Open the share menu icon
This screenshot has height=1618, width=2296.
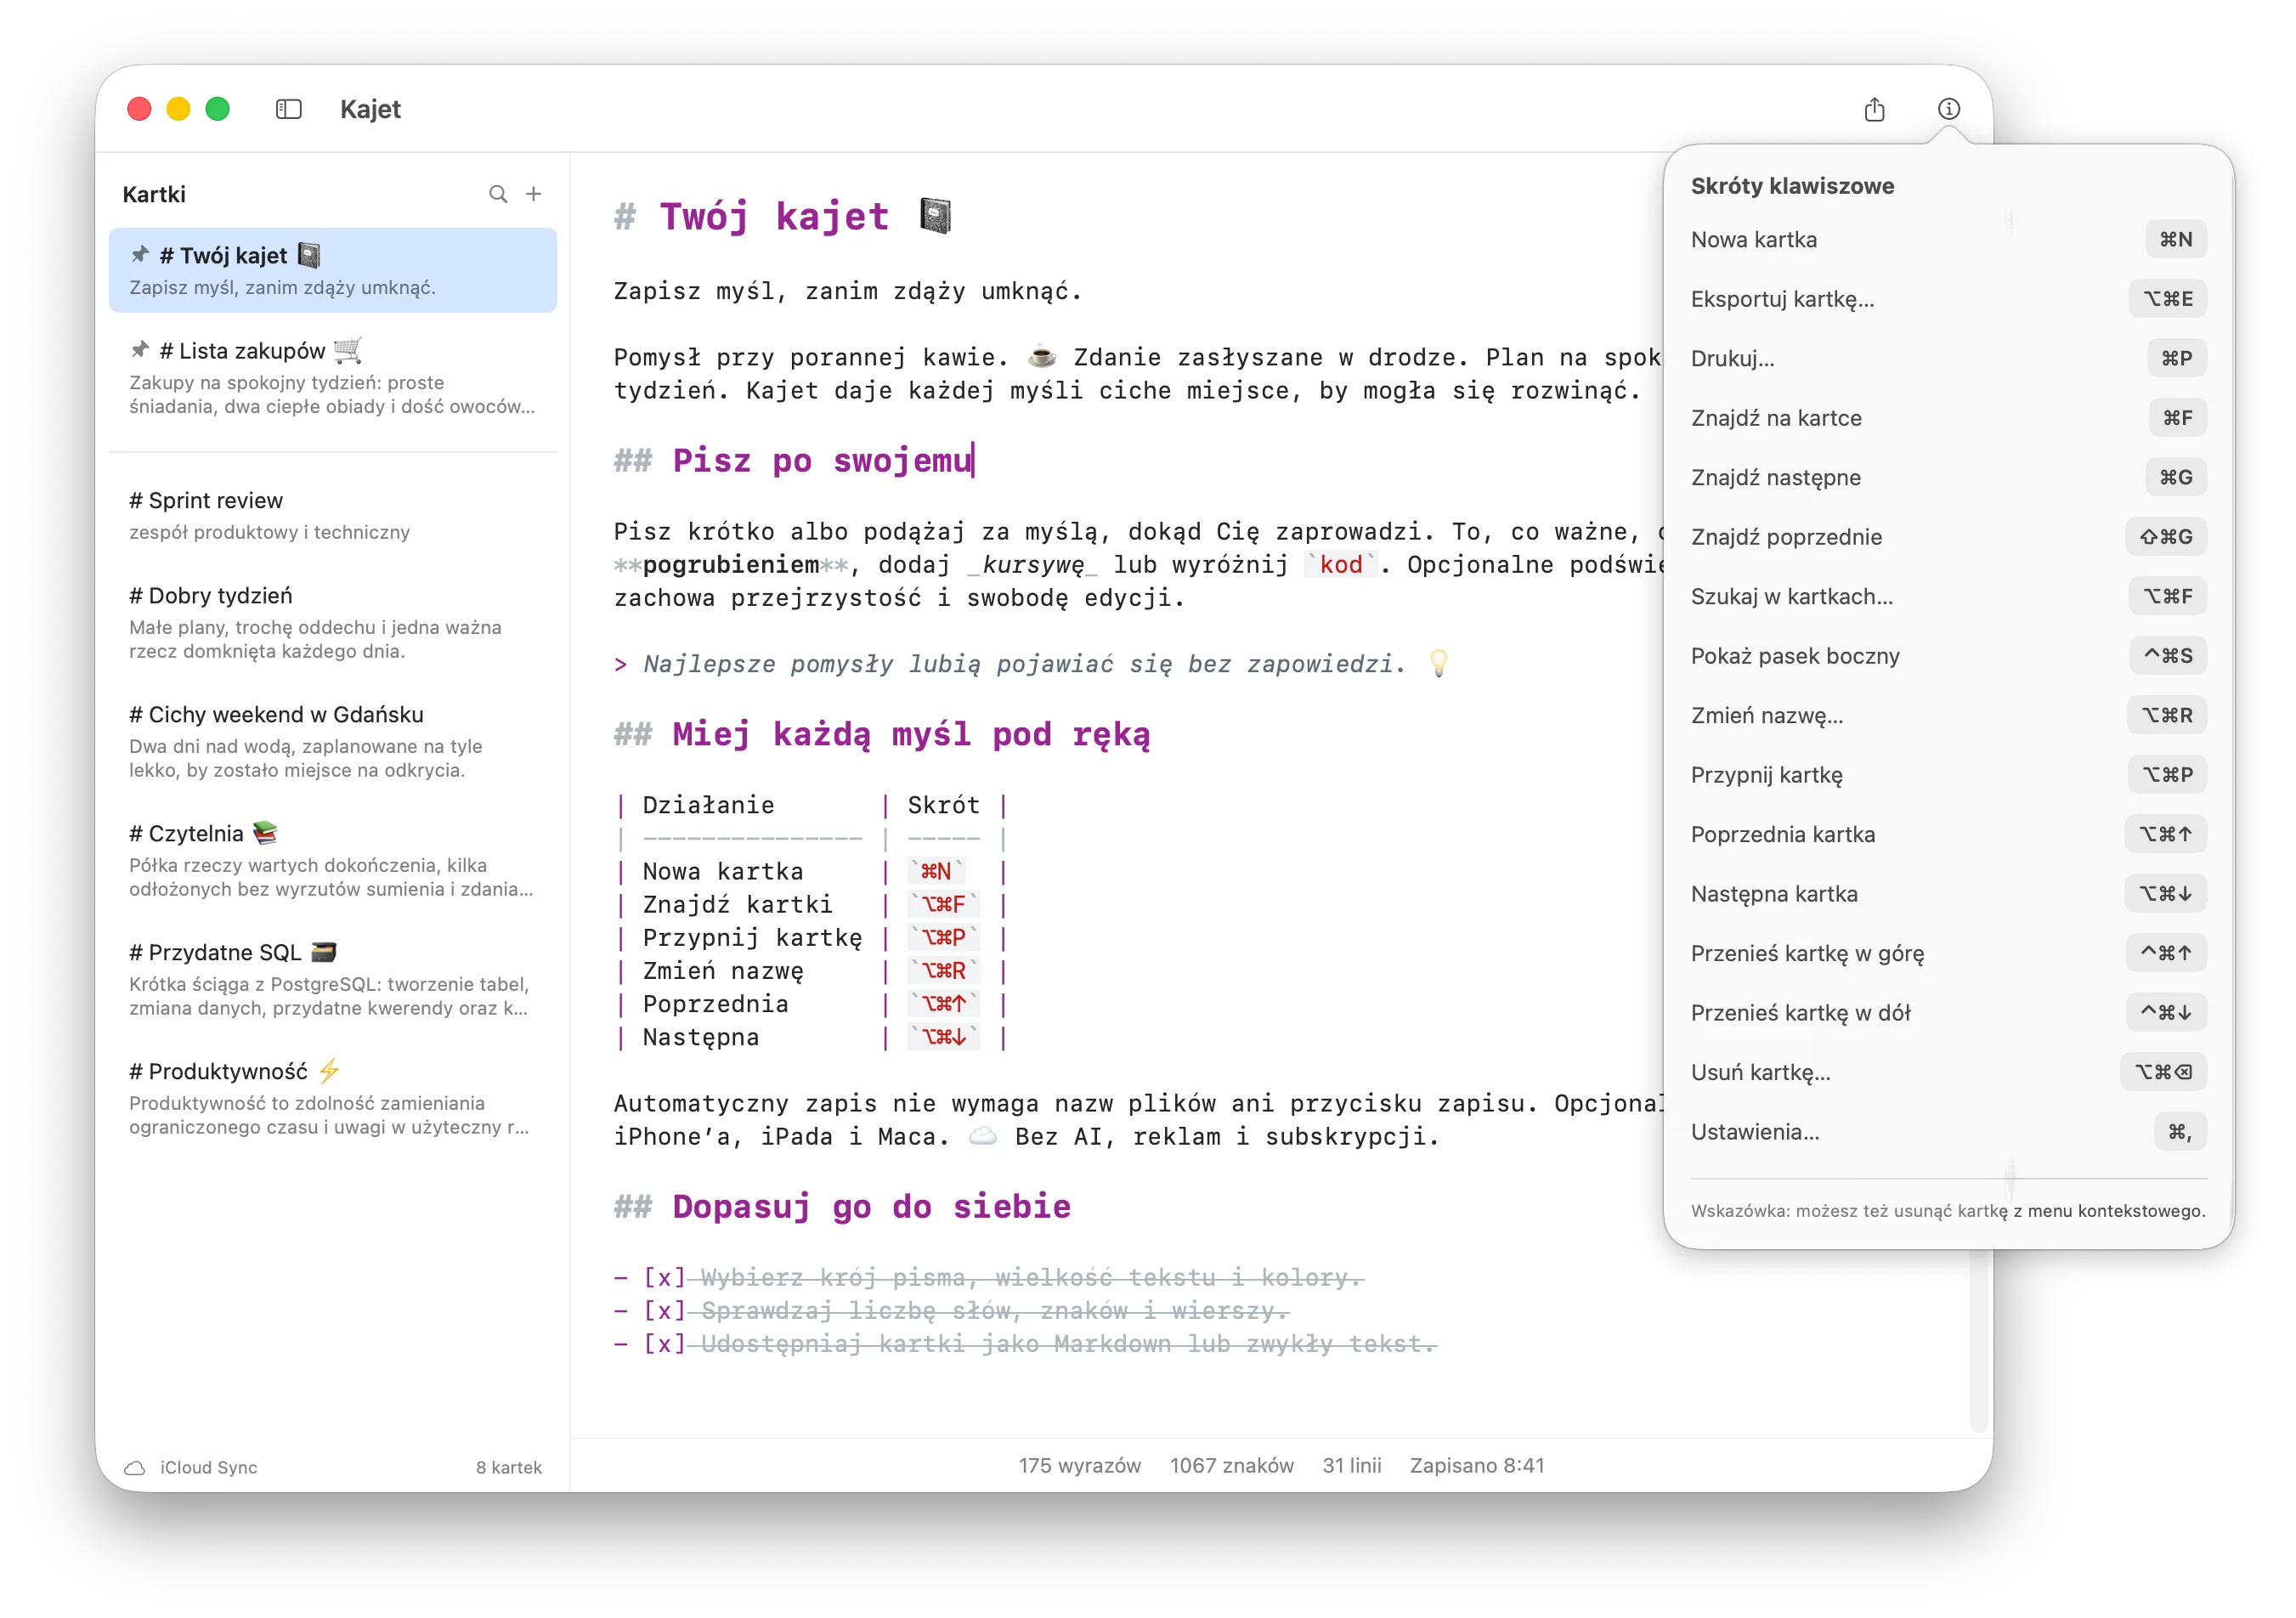1874,109
